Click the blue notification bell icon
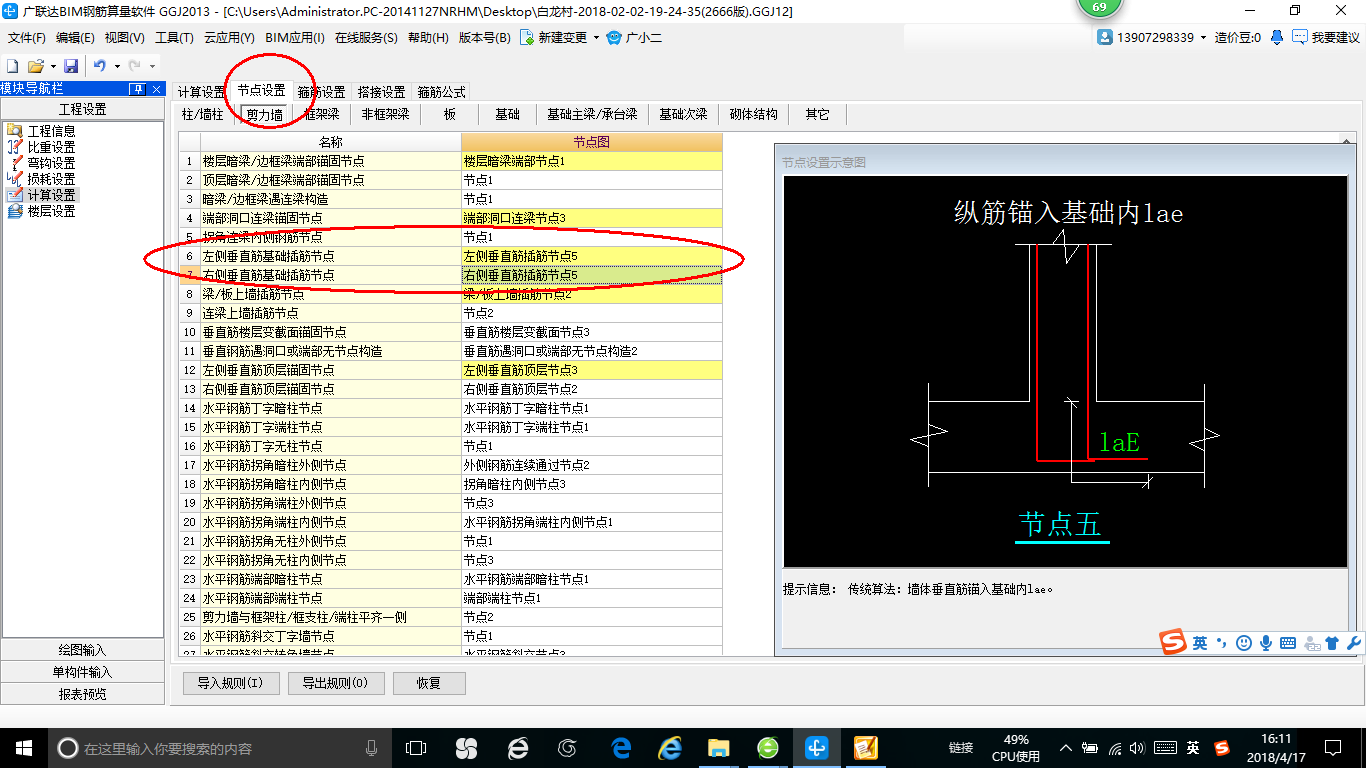 [1277, 37]
